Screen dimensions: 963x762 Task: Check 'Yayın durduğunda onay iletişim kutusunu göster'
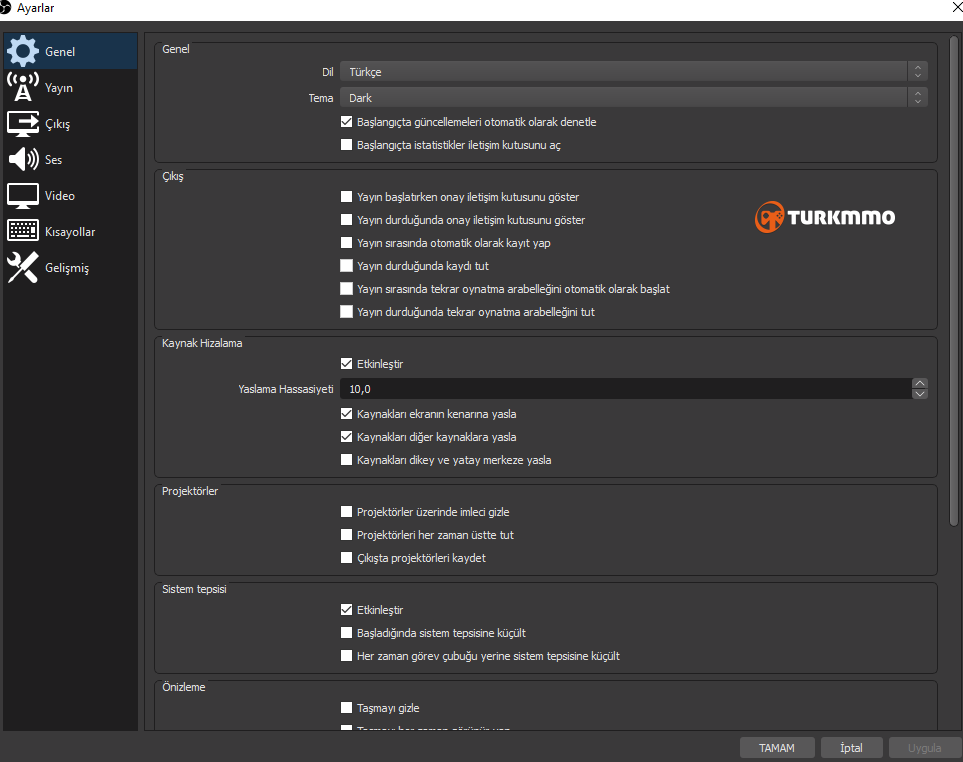click(x=346, y=220)
